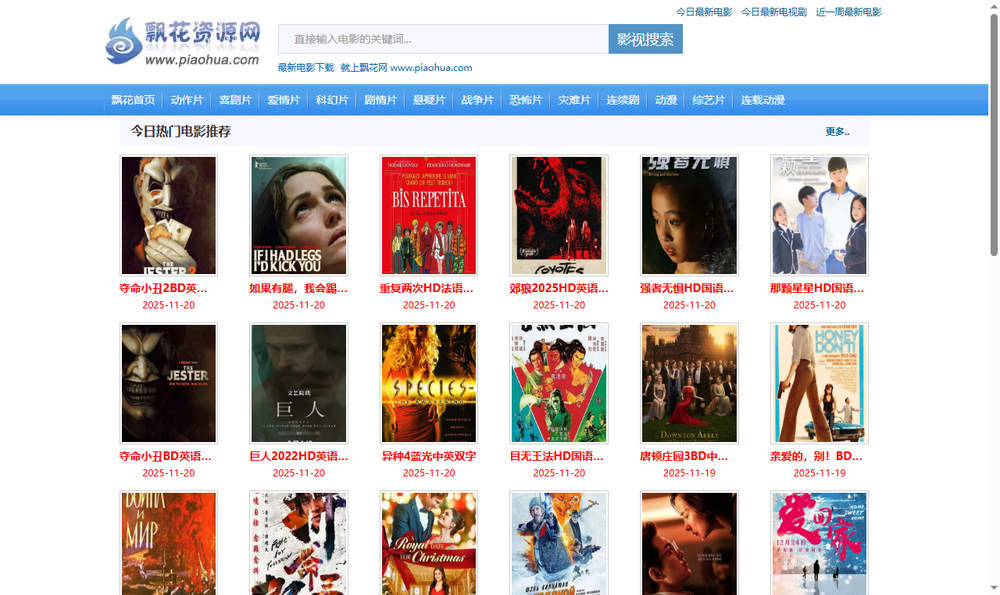Focus the movie keyword search field
This screenshot has height=595, width=1000.
[443, 39]
